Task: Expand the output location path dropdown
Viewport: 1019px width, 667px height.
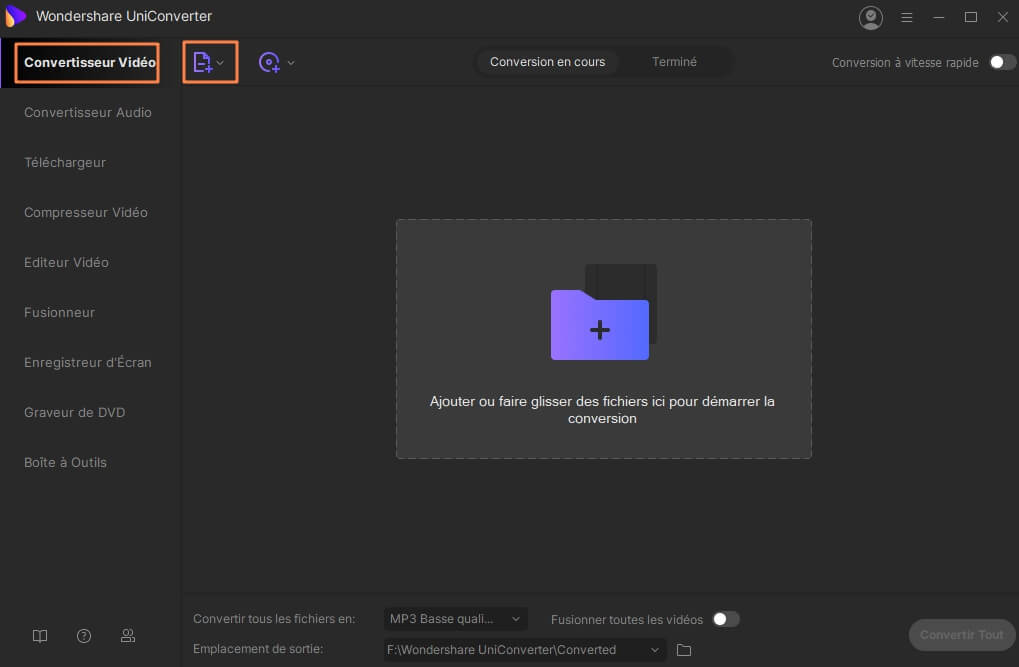Action: [655, 650]
